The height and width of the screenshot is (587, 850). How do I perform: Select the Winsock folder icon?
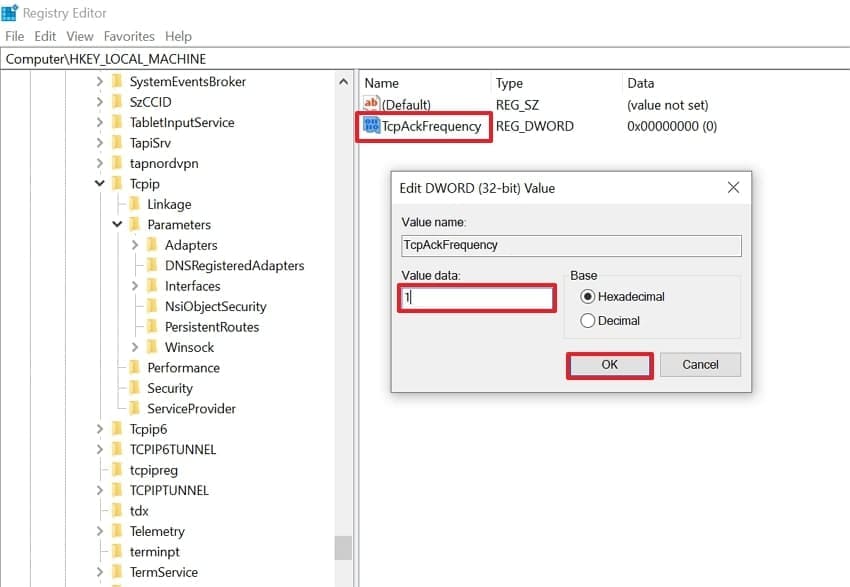152,347
